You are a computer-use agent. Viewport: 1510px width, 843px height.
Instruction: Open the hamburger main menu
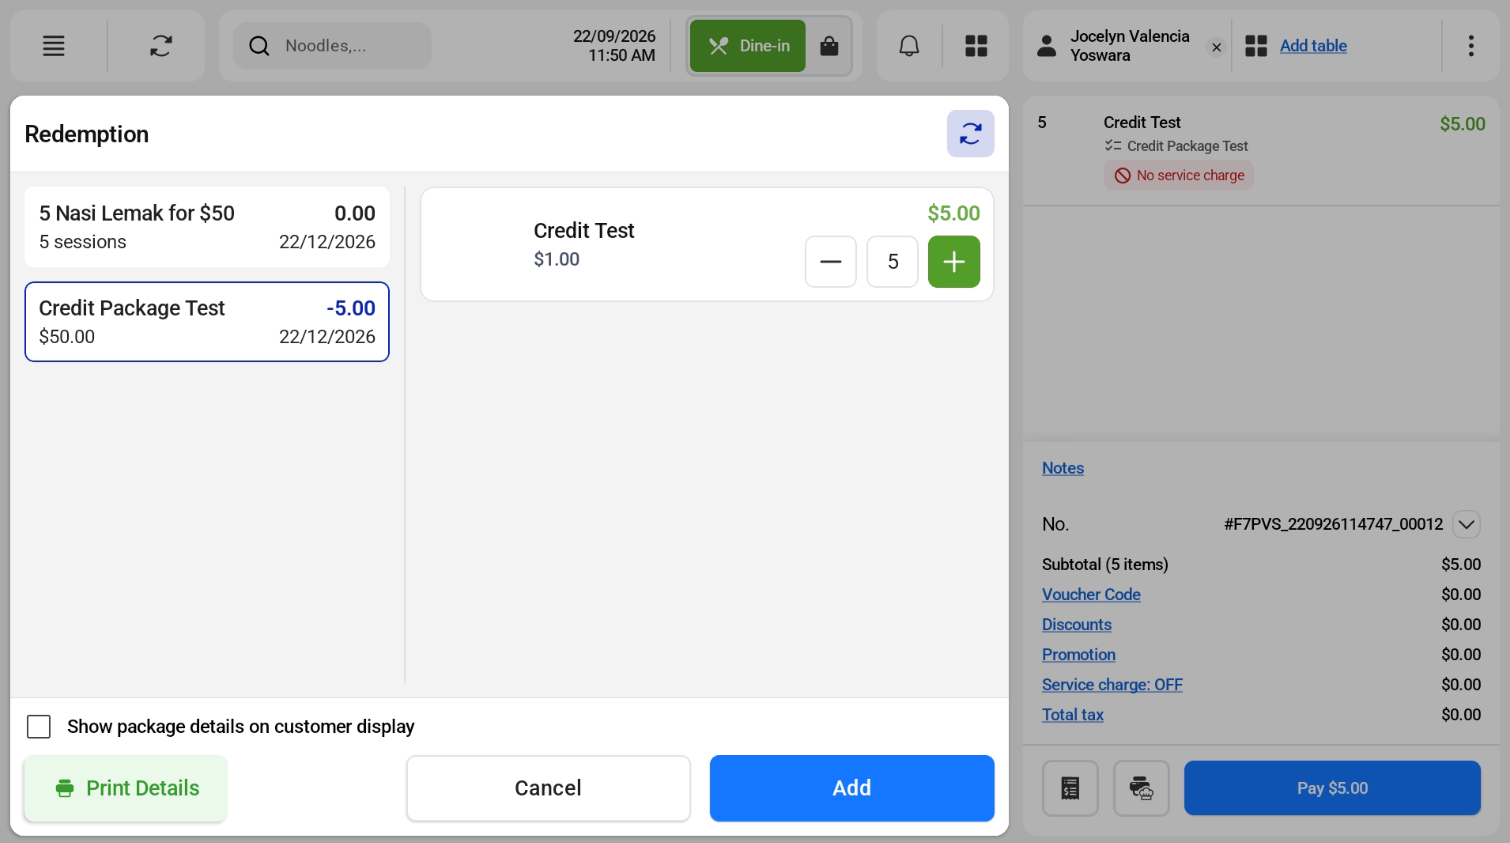[54, 46]
